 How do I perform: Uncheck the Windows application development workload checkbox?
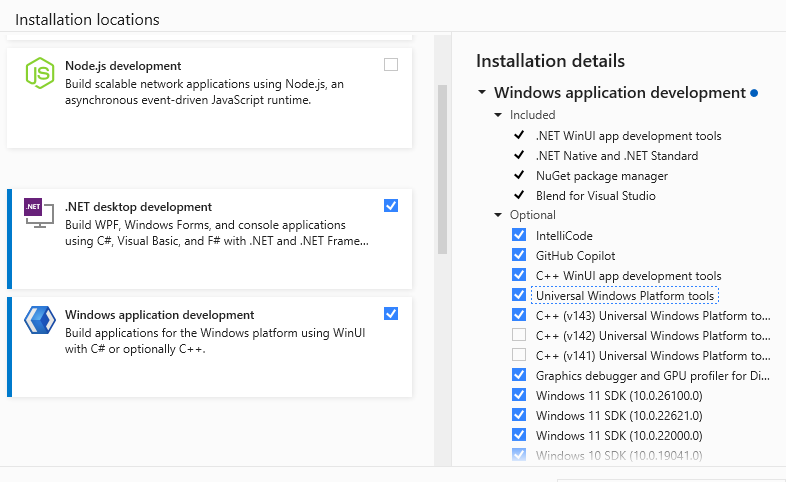[x=391, y=314]
